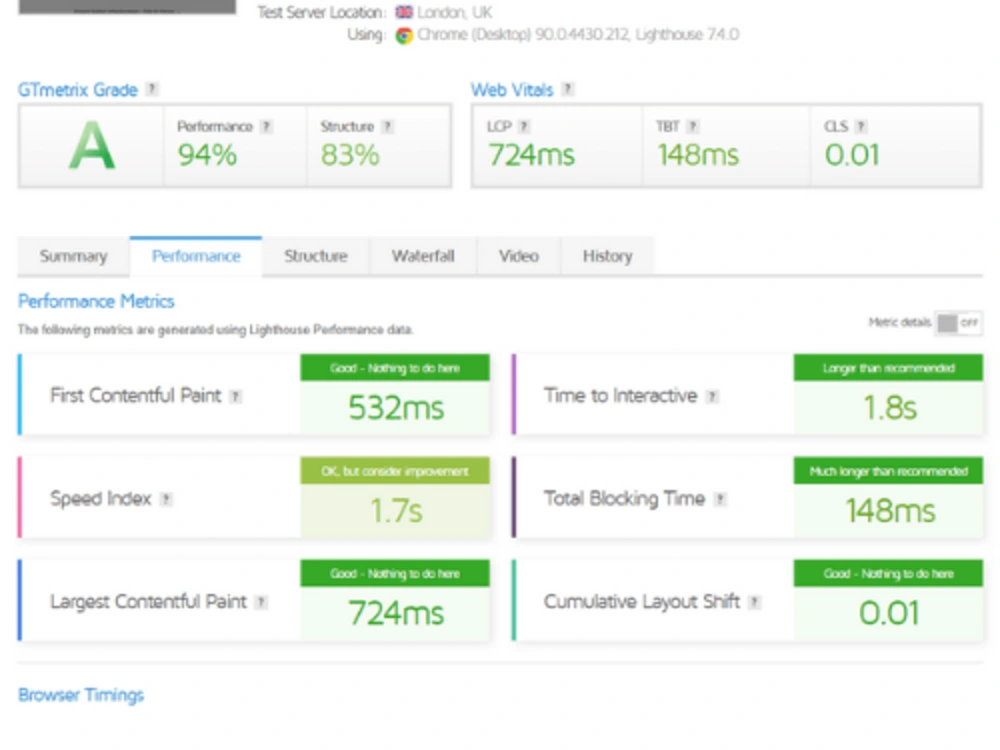Viewport: 1000px width, 750px height.
Task: Click the 724ms LCP value in Web Vitals
Action: (x=531, y=155)
